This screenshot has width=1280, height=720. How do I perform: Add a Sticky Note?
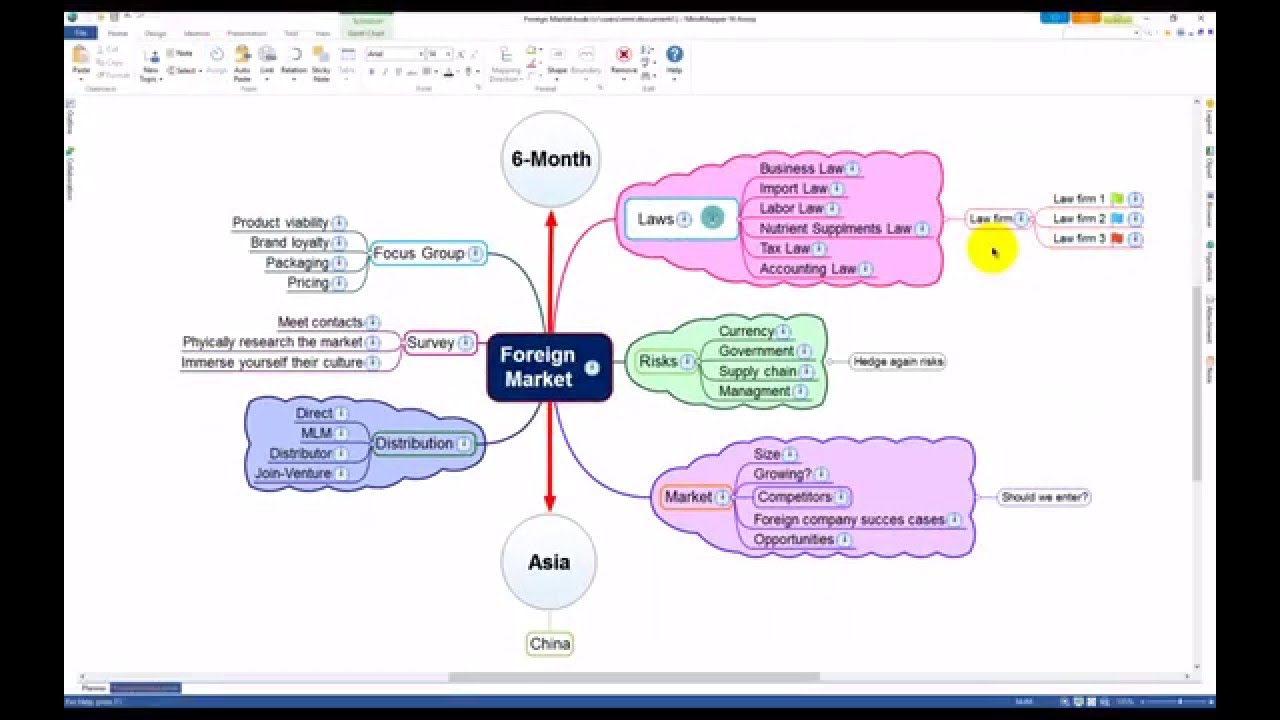[x=321, y=63]
